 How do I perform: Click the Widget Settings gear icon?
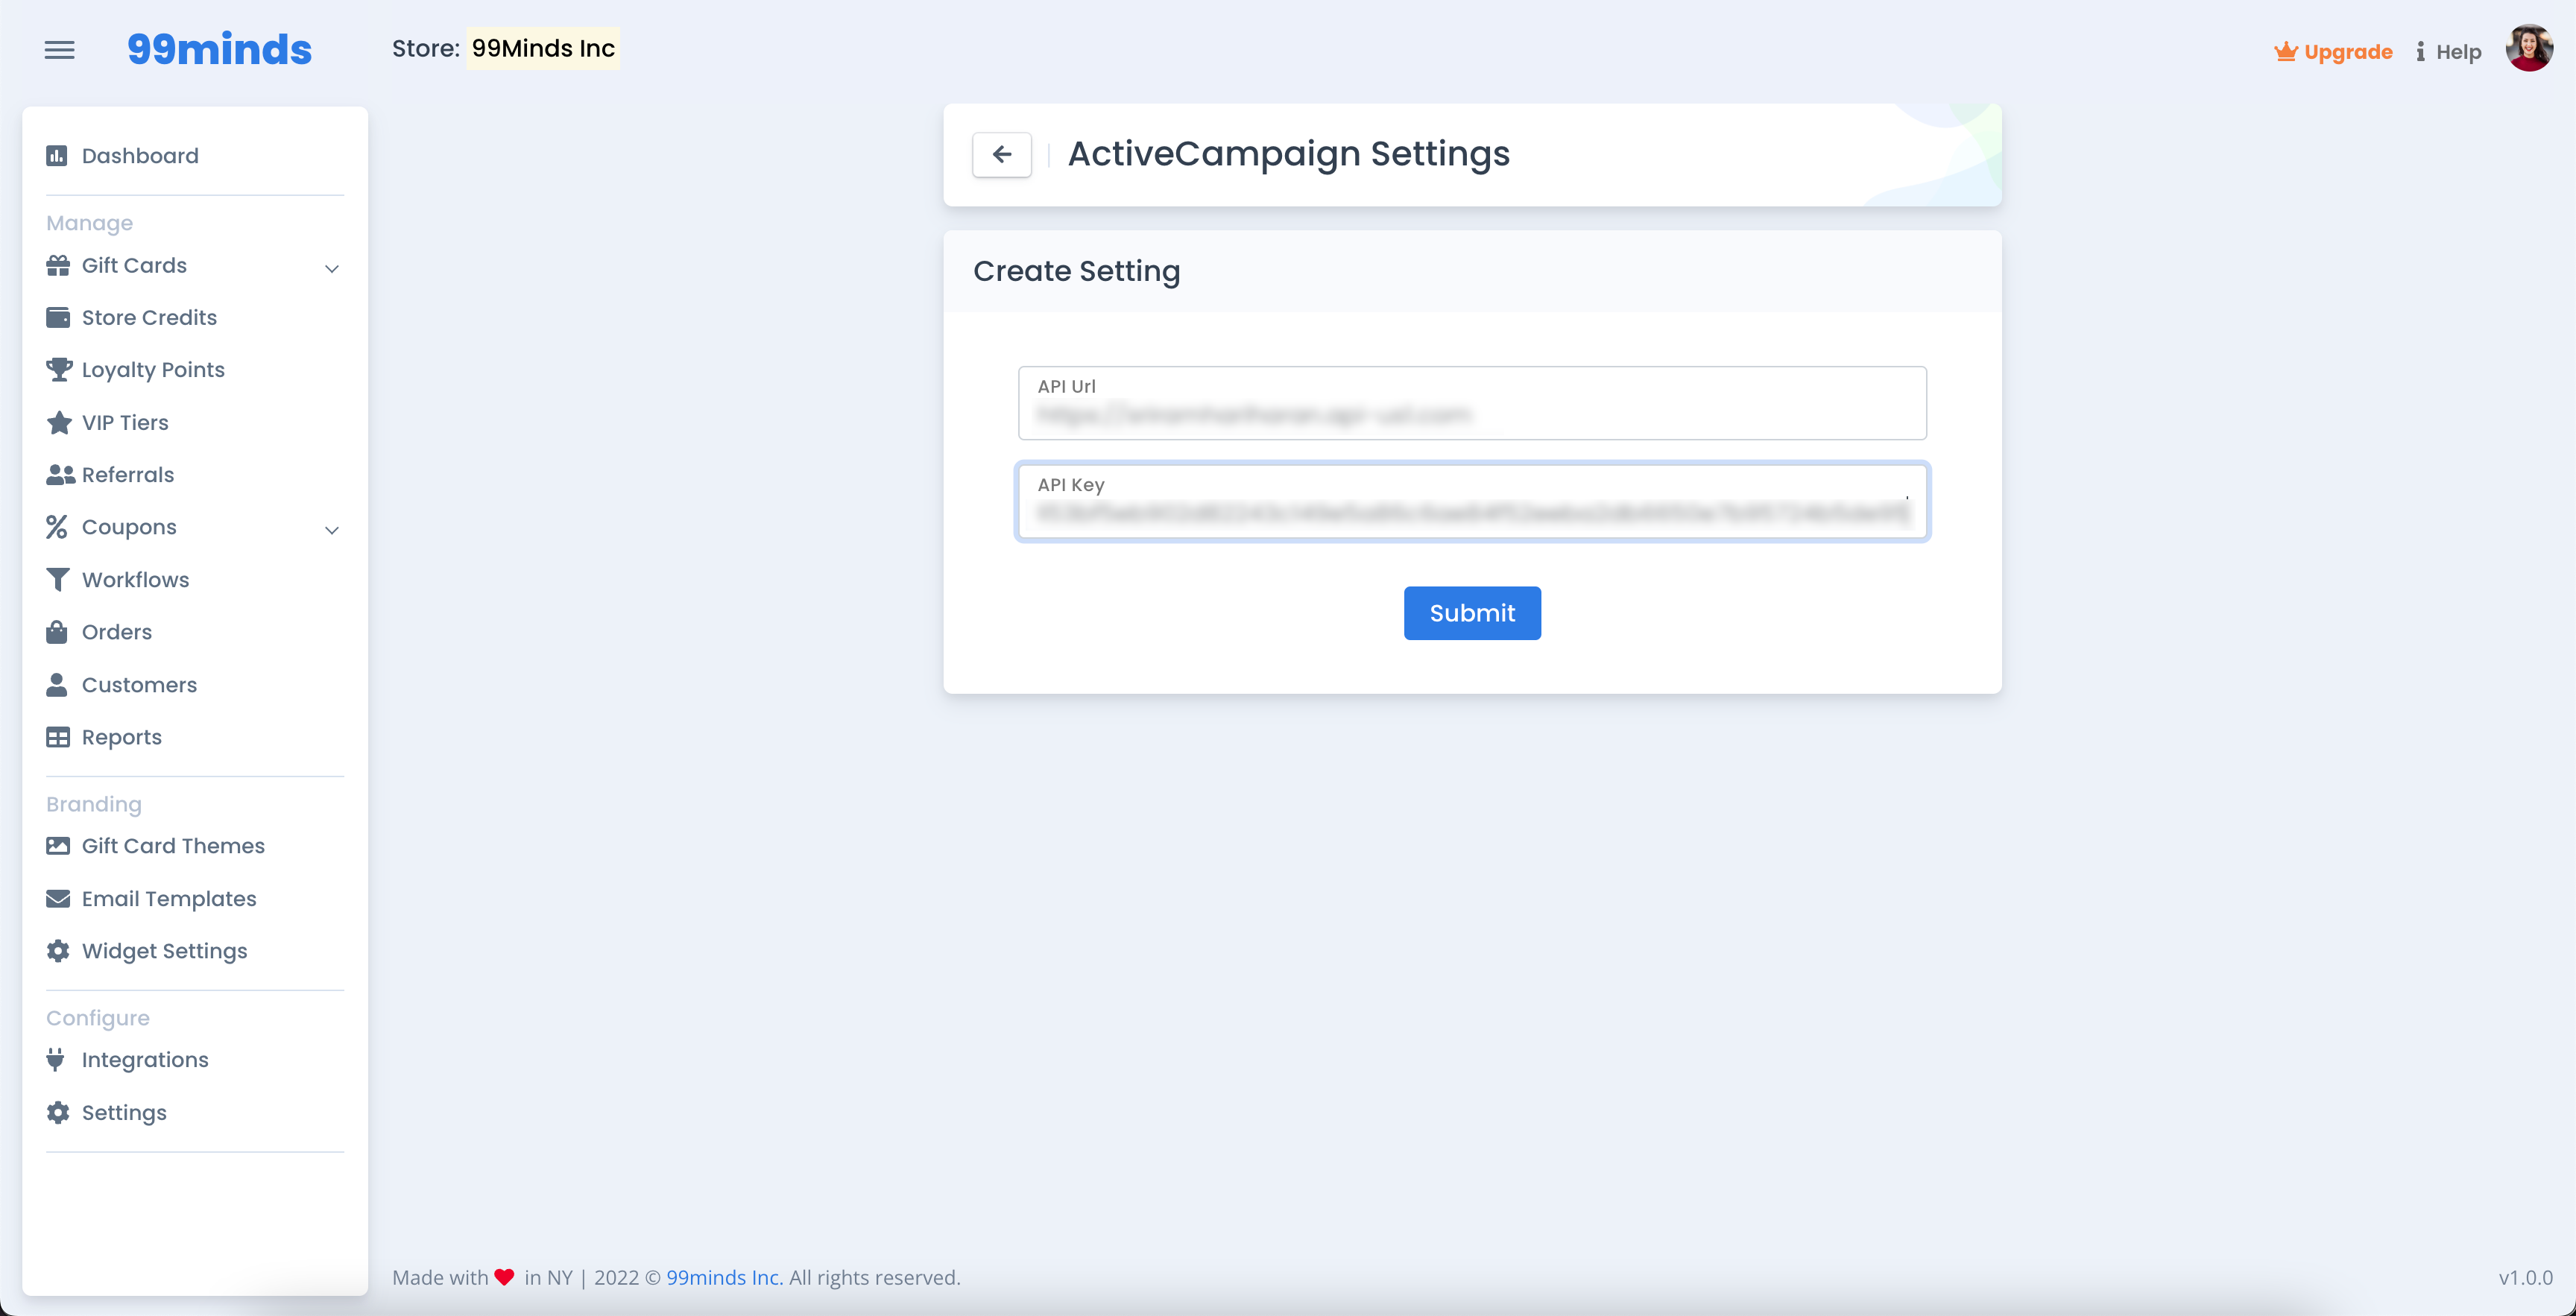(58, 951)
